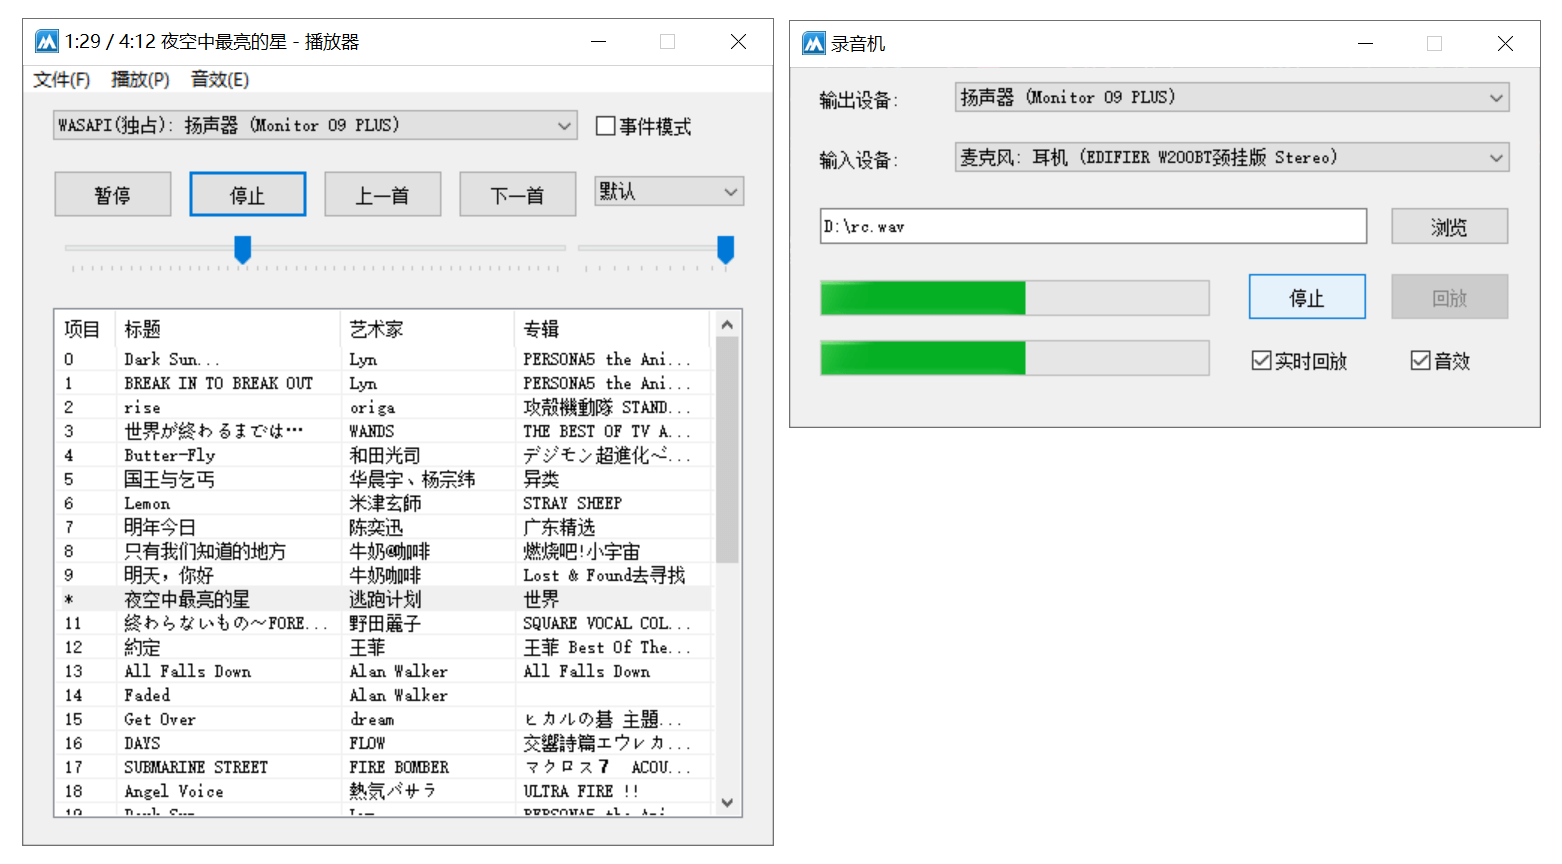Viewport: 1562px width, 864px height.
Task: Click the playback progress slider thumb
Action: pos(242,249)
